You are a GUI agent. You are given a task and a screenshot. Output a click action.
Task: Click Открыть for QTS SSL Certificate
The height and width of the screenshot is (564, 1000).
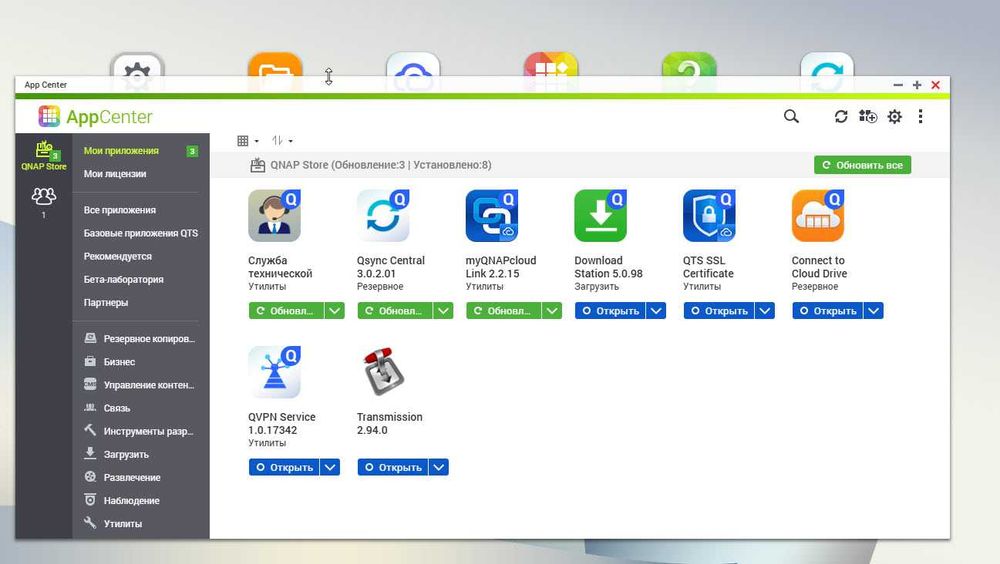719,311
